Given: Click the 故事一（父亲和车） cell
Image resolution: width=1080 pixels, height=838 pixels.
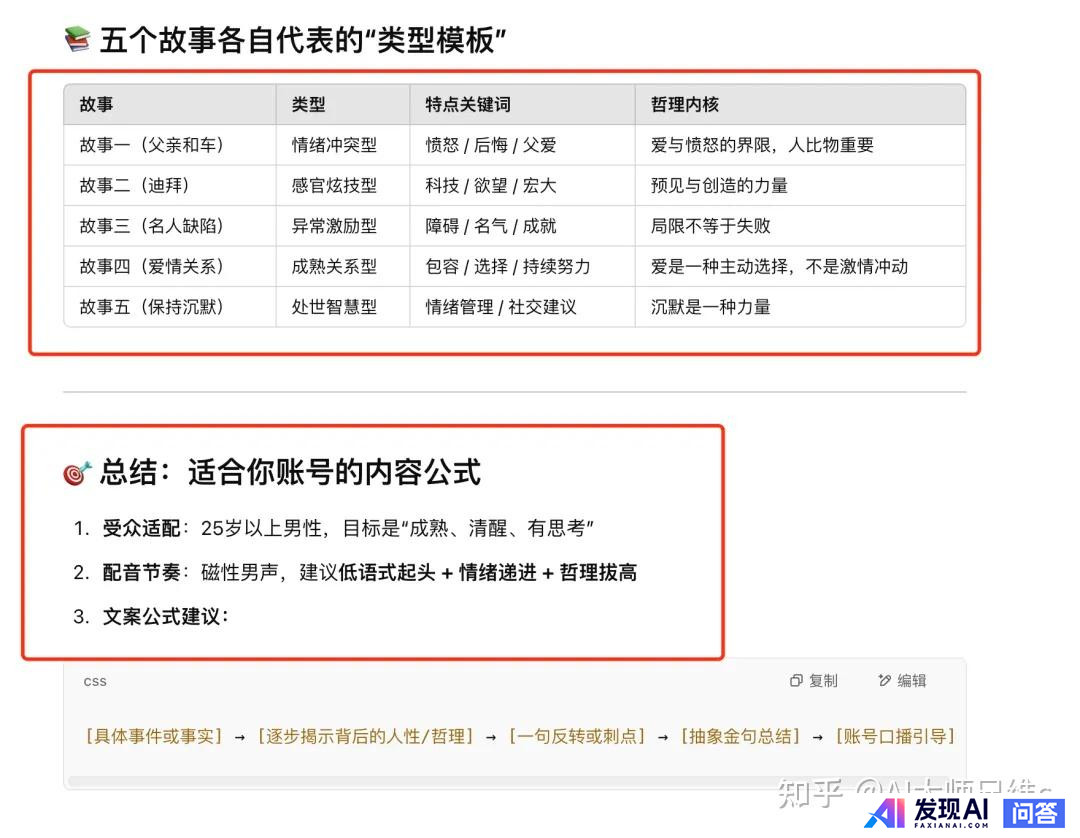Looking at the screenshot, I should tap(152, 145).
